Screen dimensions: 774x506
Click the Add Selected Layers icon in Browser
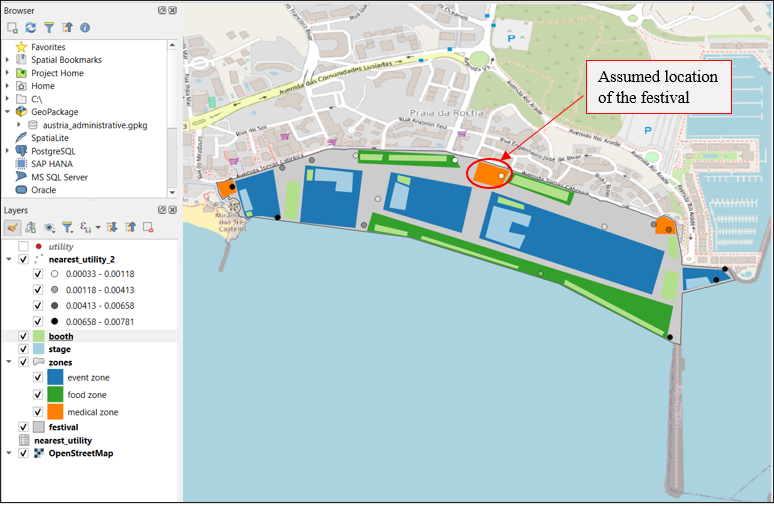pyautogui.click(x=12, y=28)
